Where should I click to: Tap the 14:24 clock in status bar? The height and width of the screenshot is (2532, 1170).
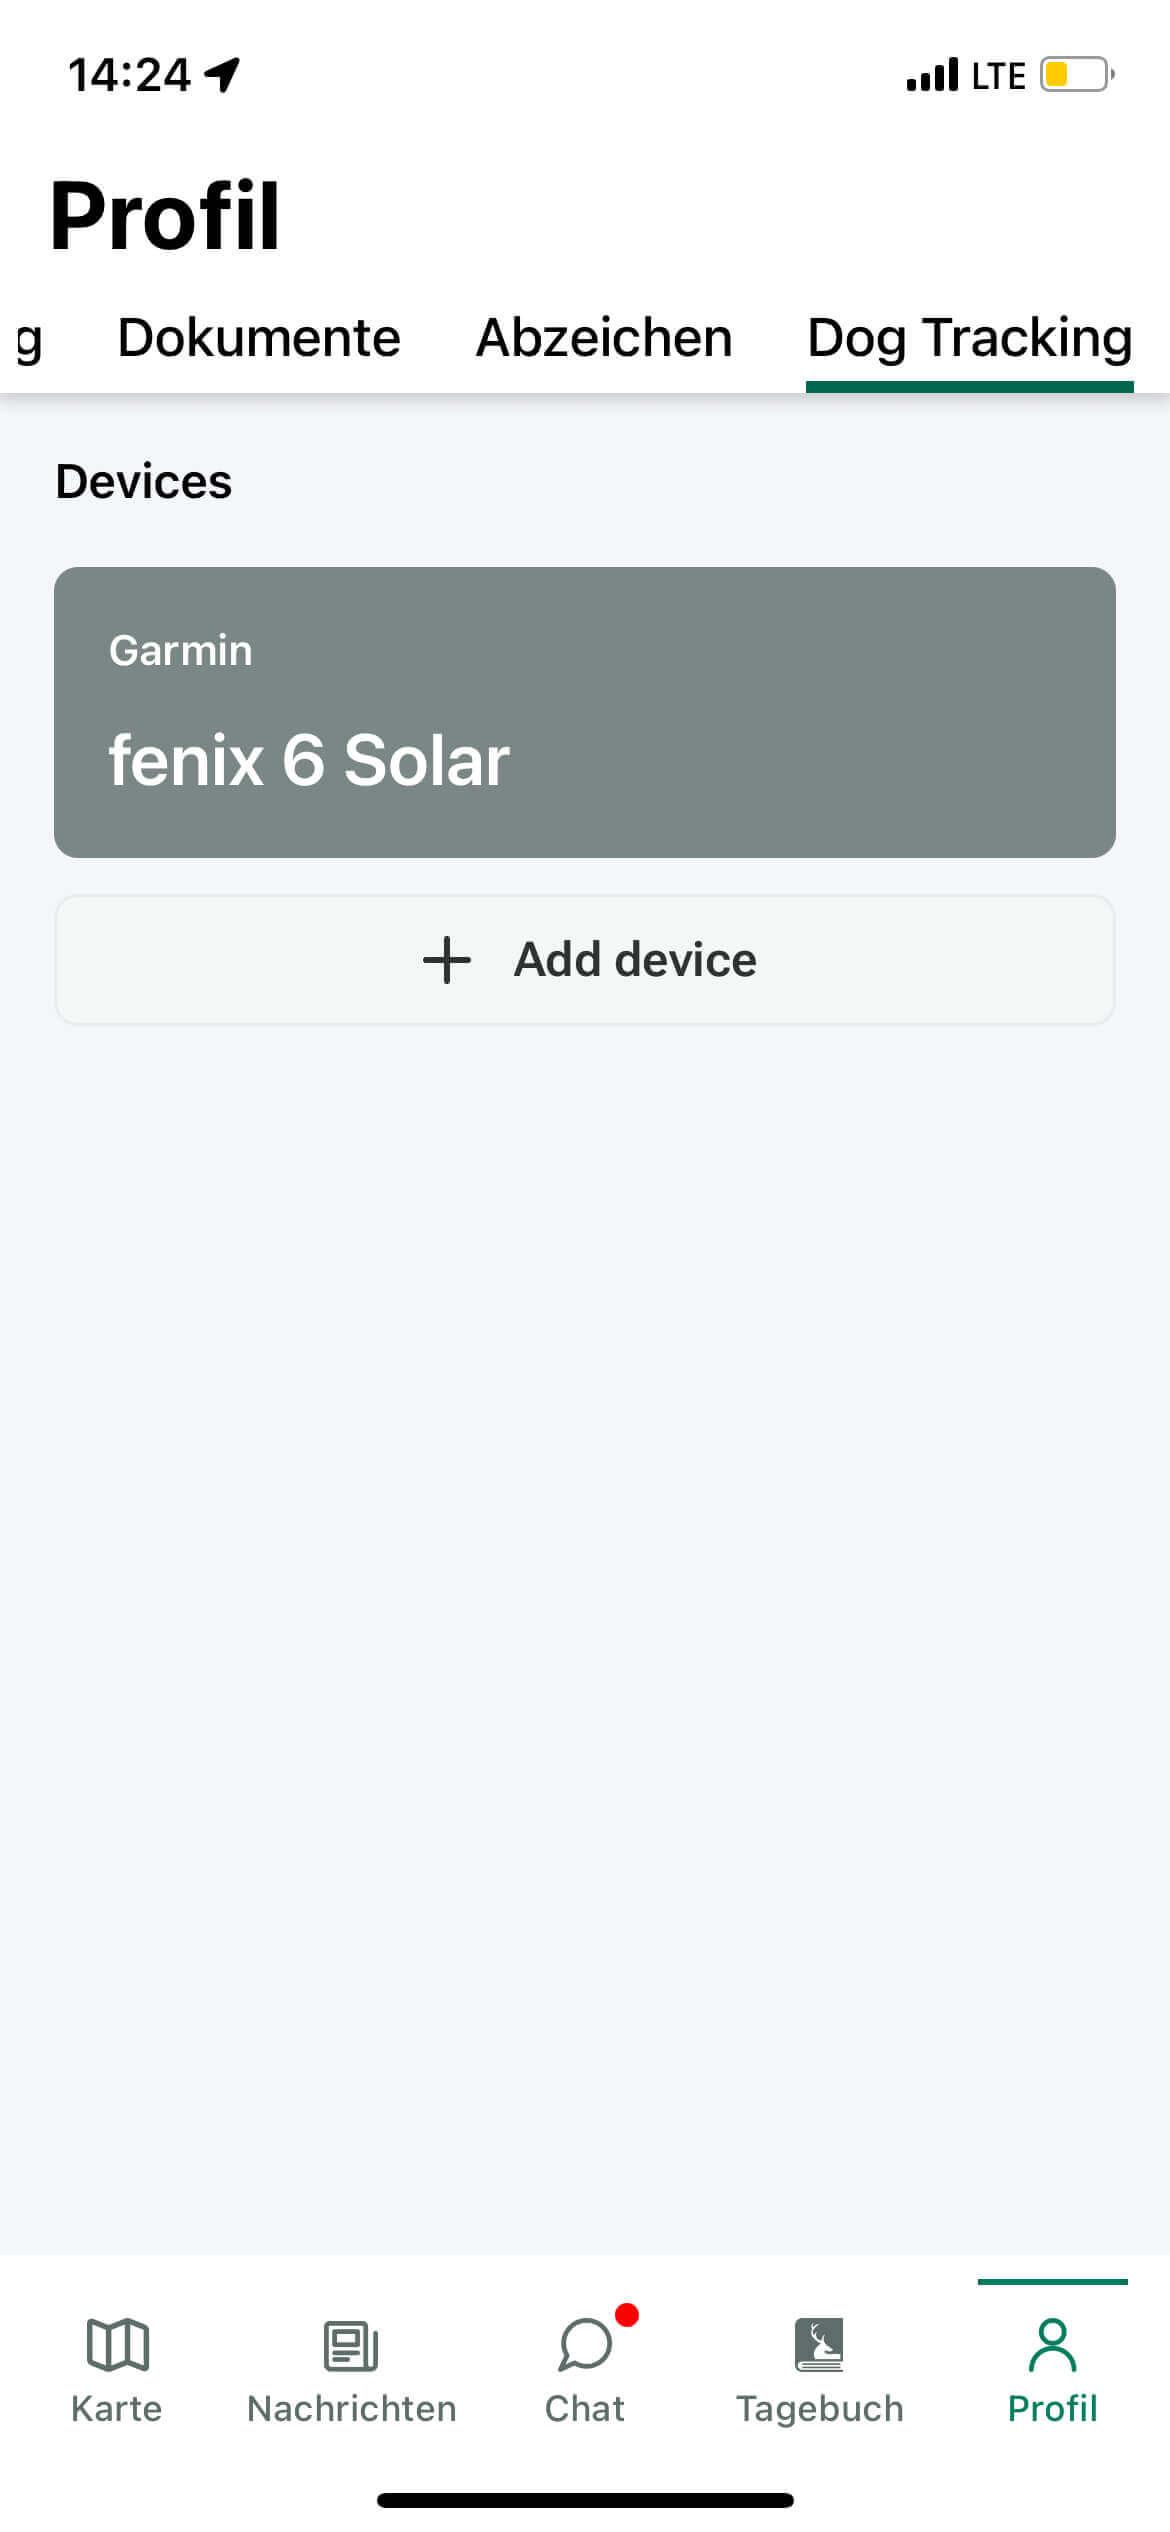(129, 75)
